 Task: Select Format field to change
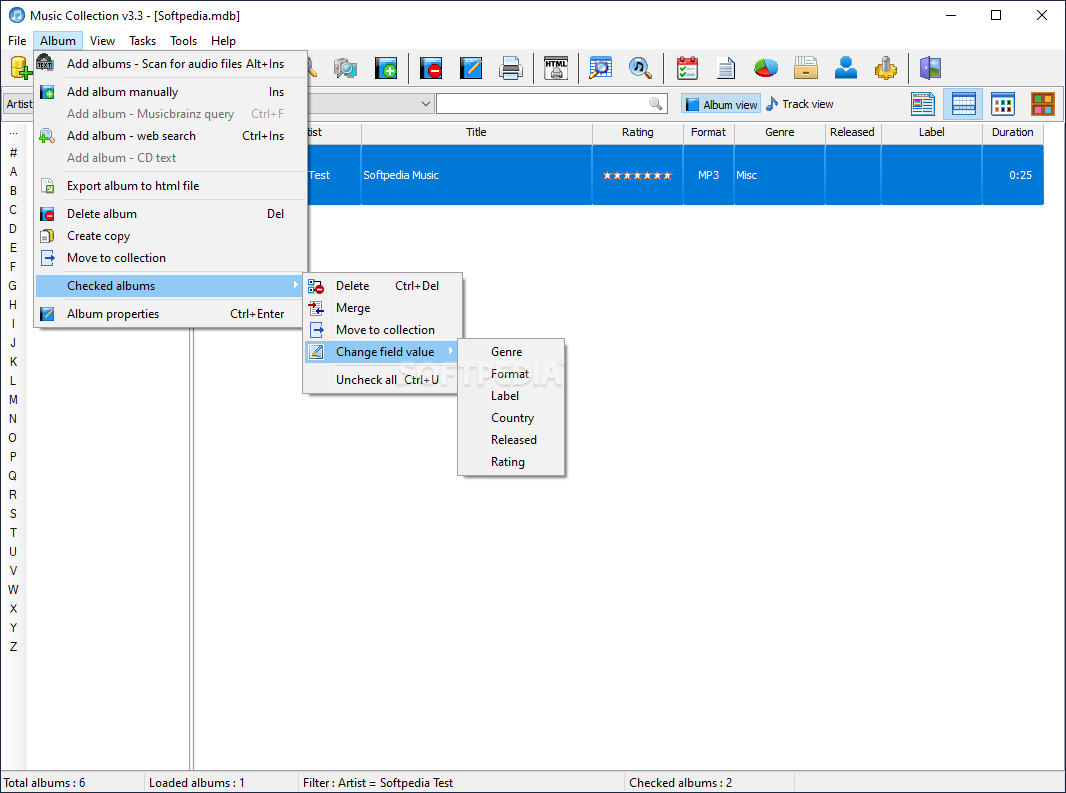tap(511, 374)
